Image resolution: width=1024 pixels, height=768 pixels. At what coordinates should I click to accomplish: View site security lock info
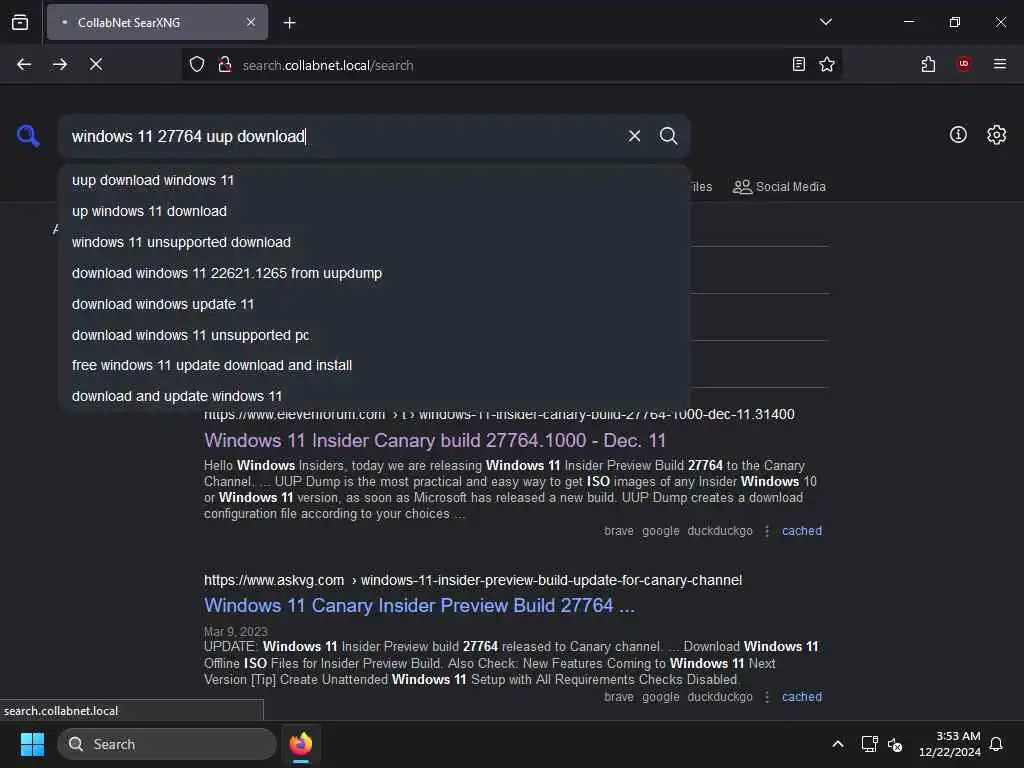225,64
